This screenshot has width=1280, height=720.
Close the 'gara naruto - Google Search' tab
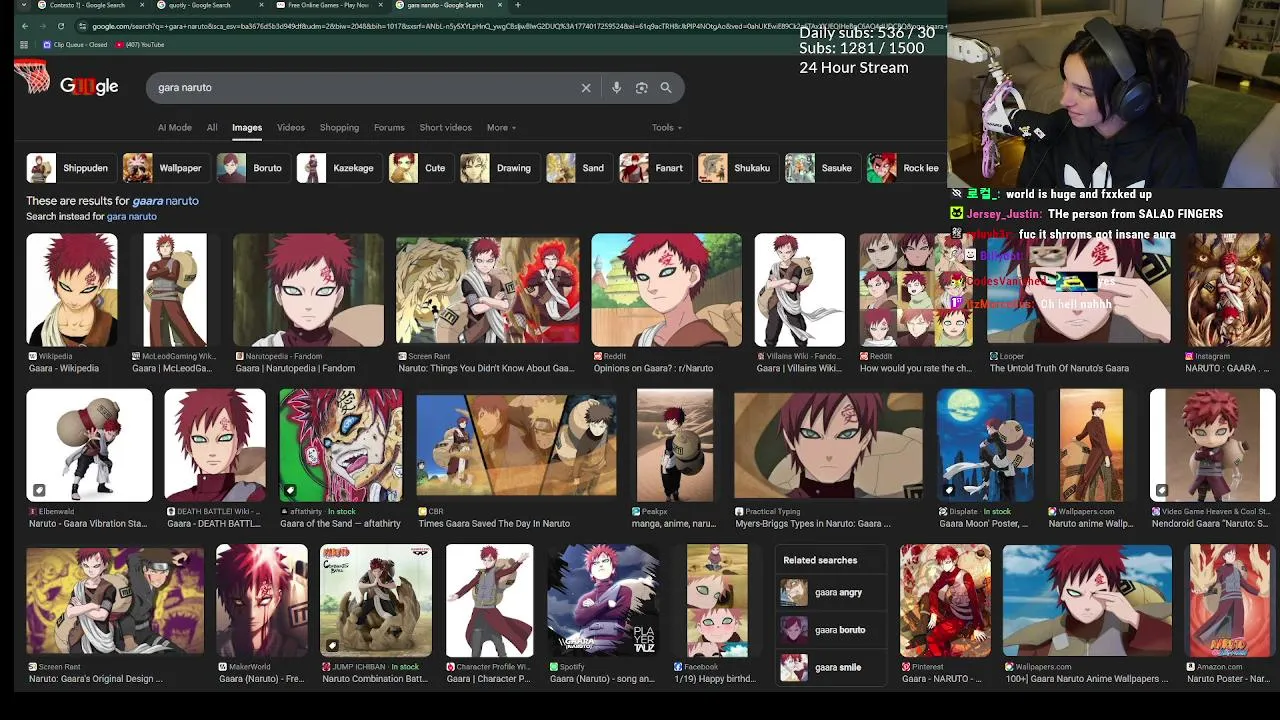501,5
